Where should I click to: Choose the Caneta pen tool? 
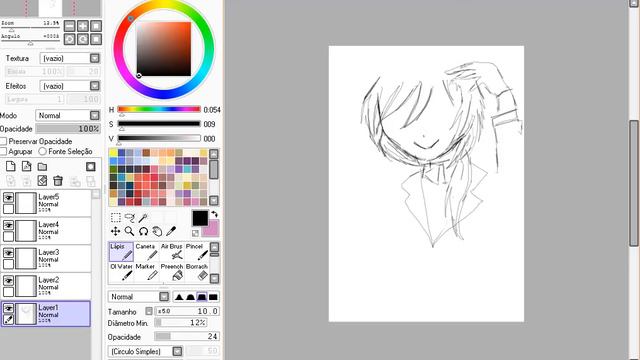point(146,252)
